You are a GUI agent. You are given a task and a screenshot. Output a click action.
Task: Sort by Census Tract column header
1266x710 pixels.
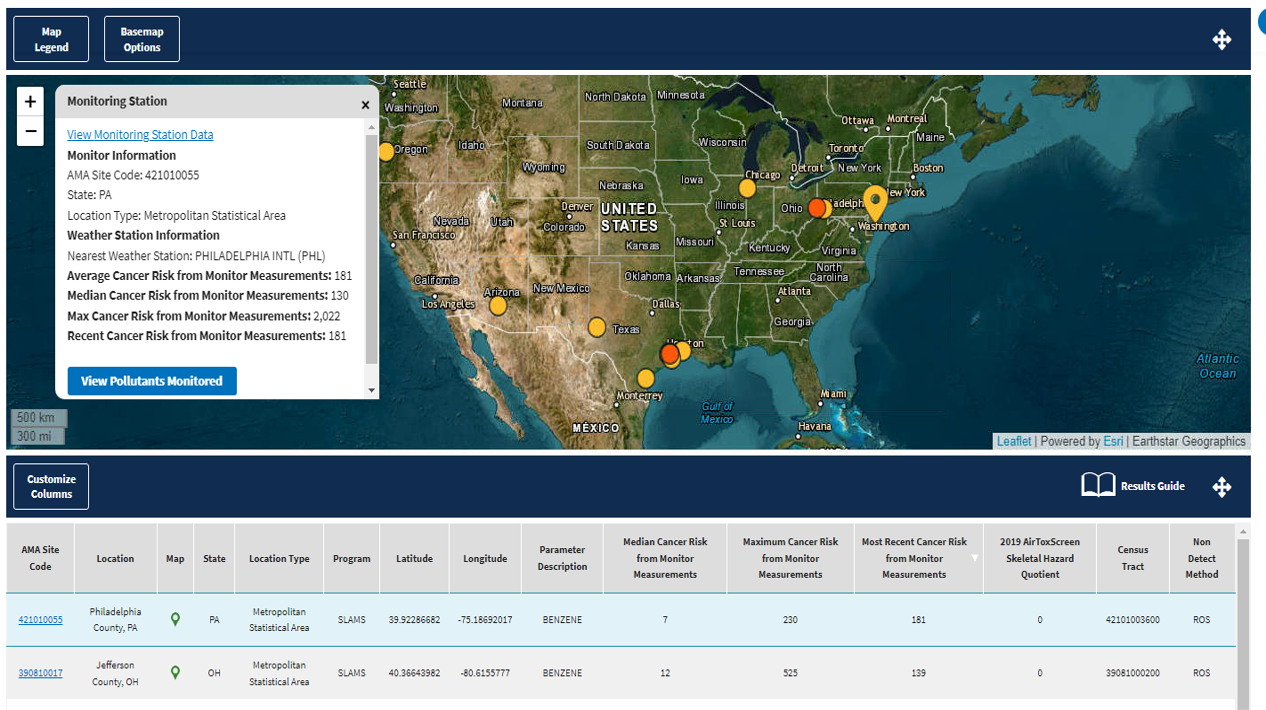click(x=1133, y=558)
